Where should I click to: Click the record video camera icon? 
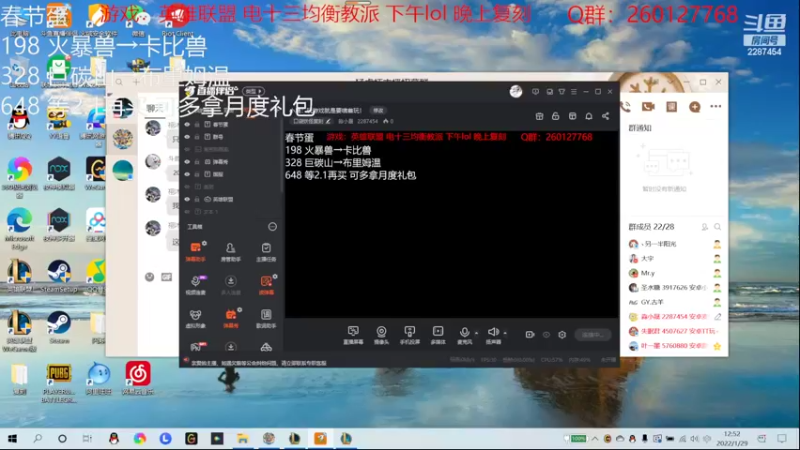coord(530,335)
